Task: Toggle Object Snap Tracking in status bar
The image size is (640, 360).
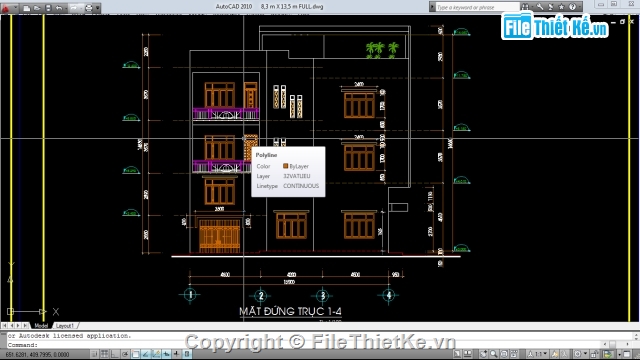Action: coord(146,354)
